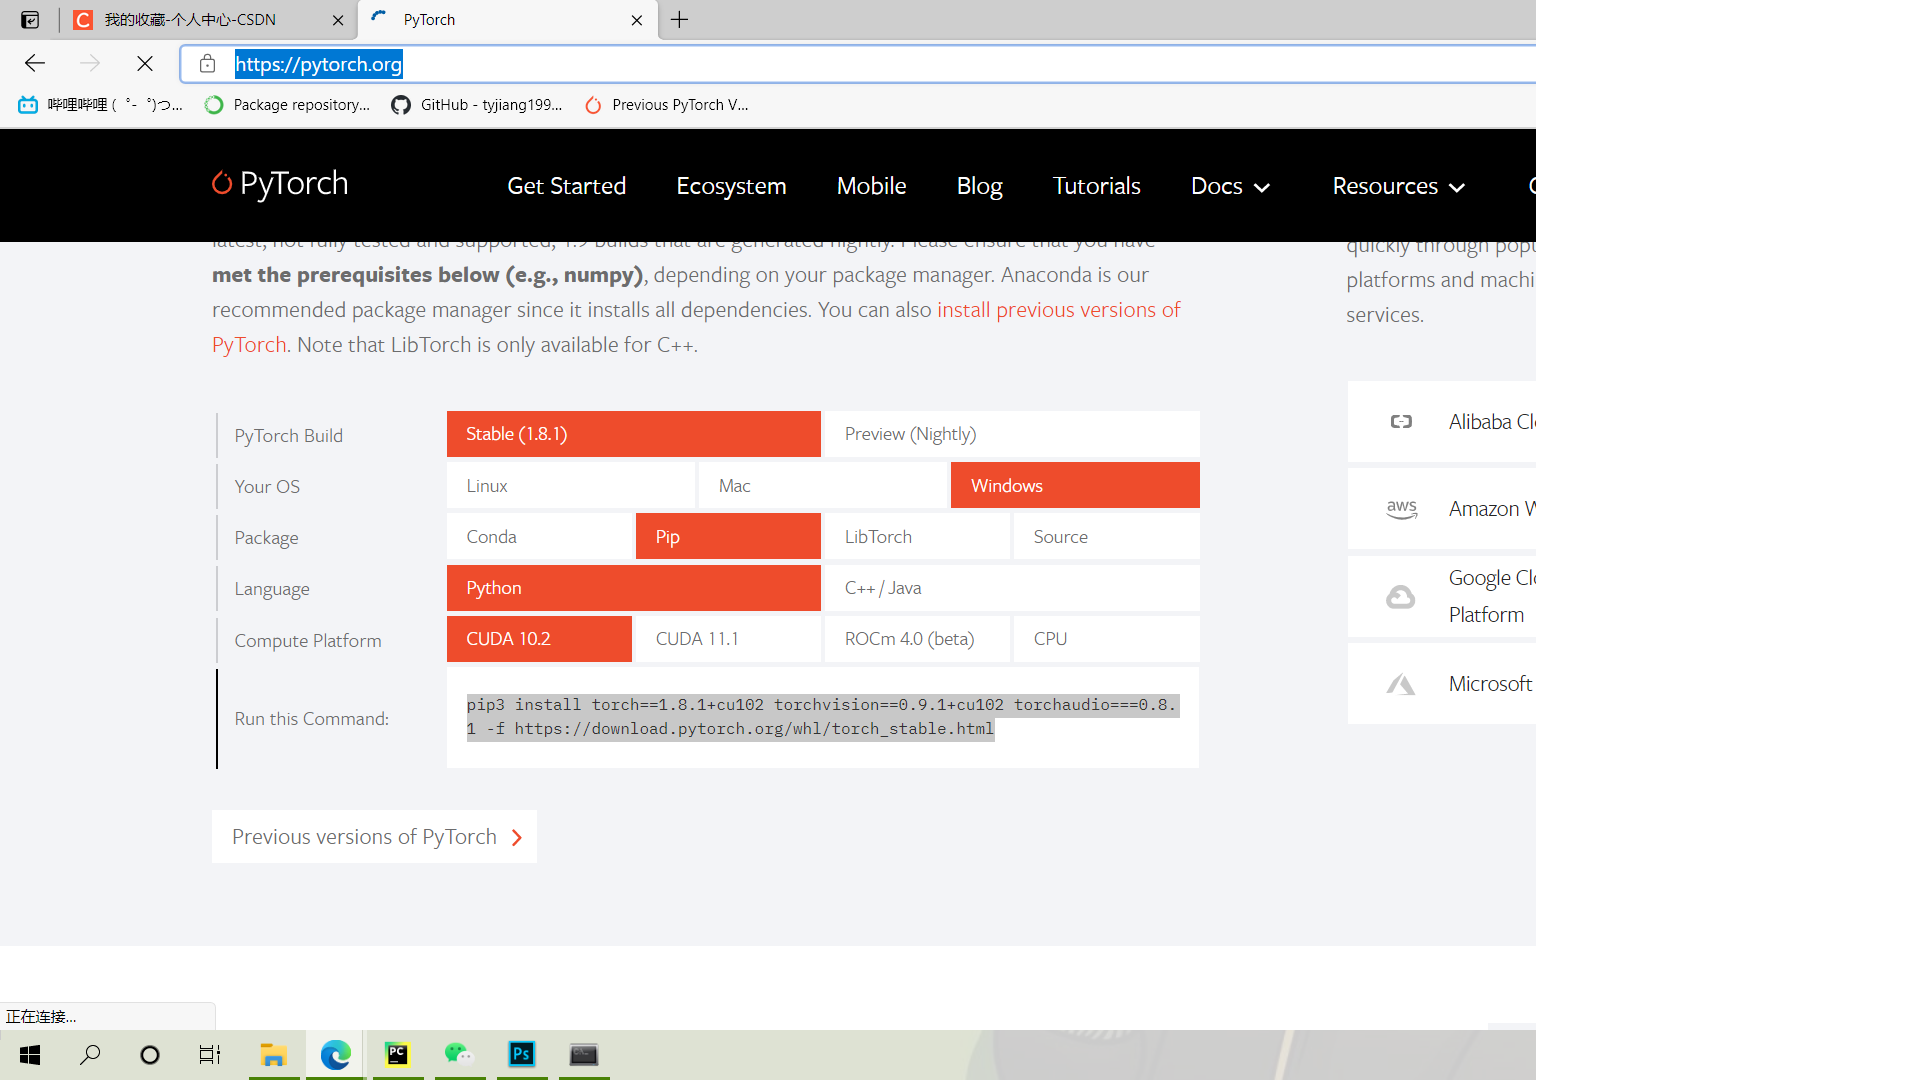Viewport: 1920px width, 1080px height.
Task: Expand the Resources dropdown
Action: click(x=1397, y=186)
